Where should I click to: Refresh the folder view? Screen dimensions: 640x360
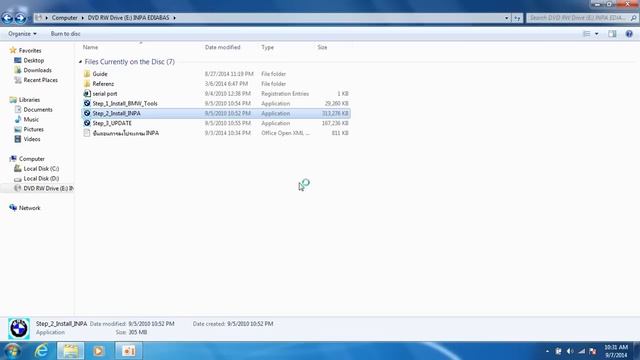[517, 18]
